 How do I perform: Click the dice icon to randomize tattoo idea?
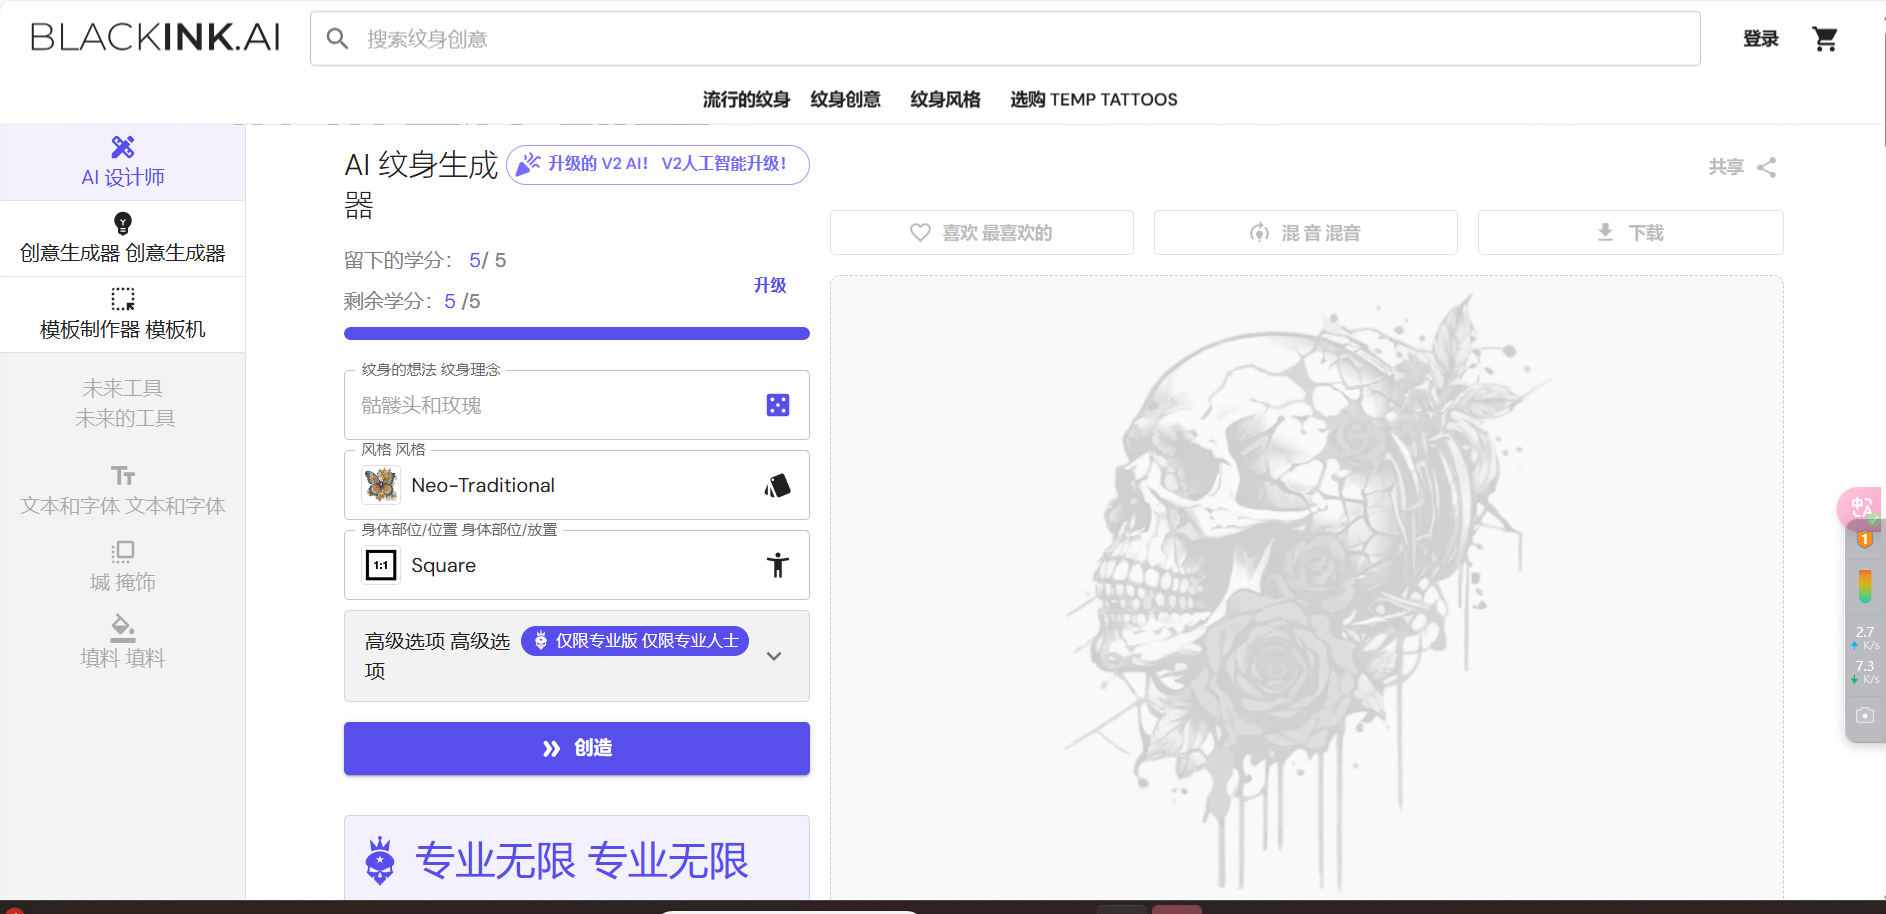pos(777,405)
